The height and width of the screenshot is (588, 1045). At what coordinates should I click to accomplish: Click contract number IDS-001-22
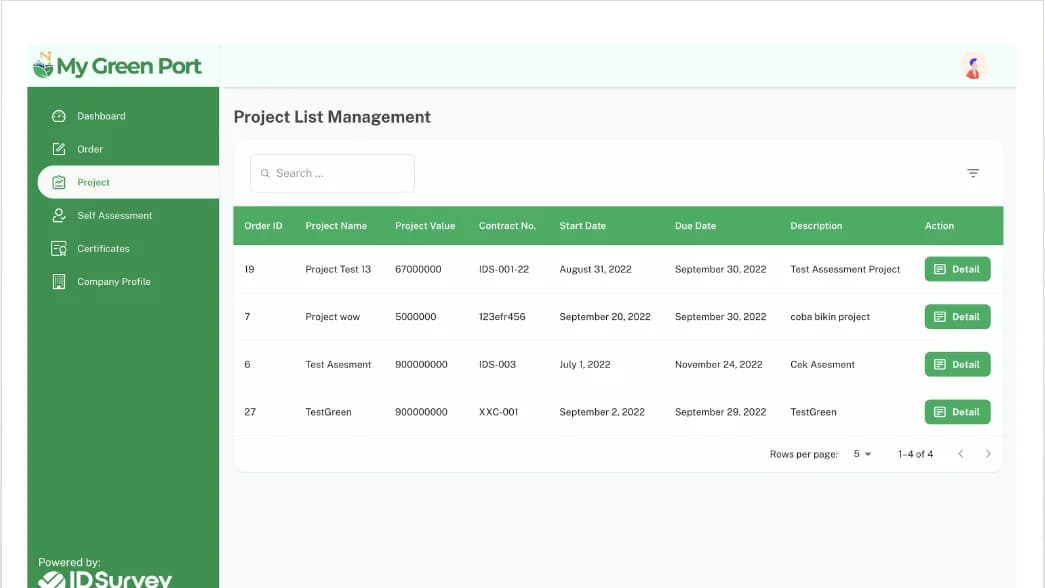click(504, 269)
